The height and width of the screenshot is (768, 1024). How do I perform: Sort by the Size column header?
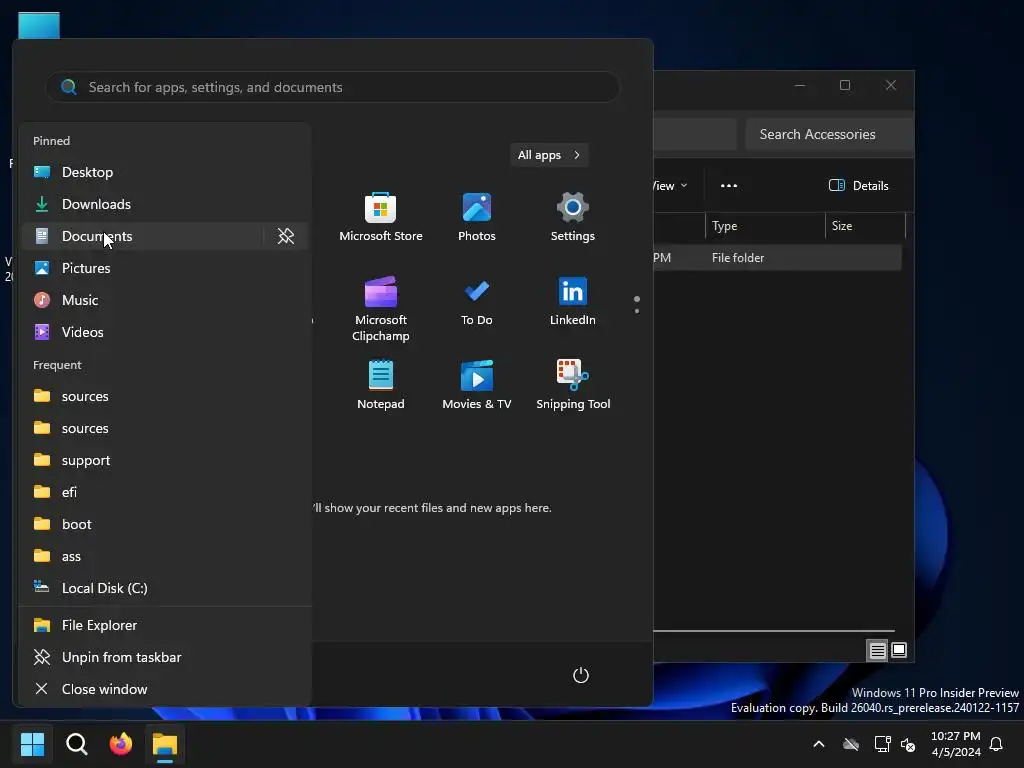pyautogui.click(x=865, y=225)
